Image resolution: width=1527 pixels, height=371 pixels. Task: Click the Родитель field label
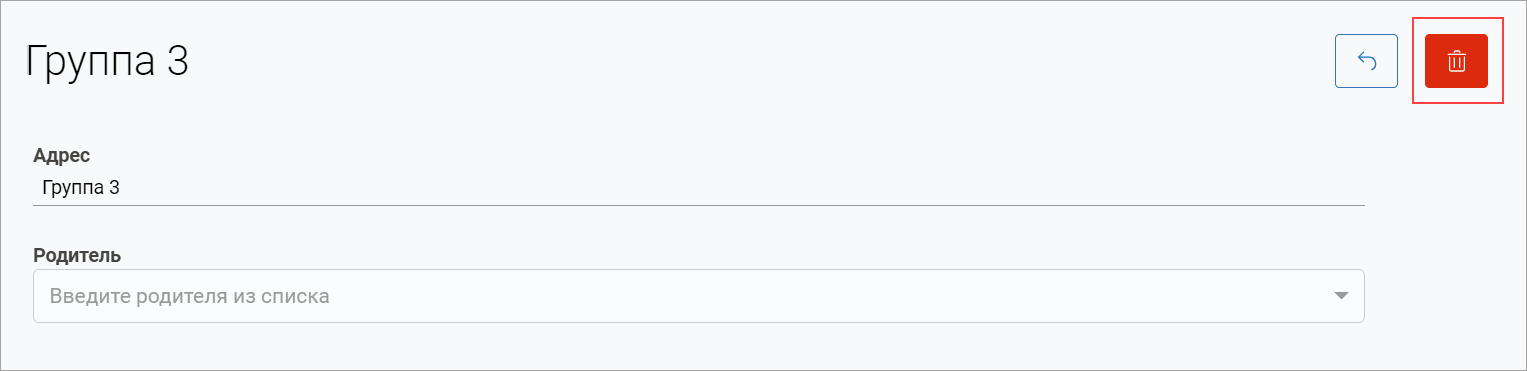pos(77,255)
